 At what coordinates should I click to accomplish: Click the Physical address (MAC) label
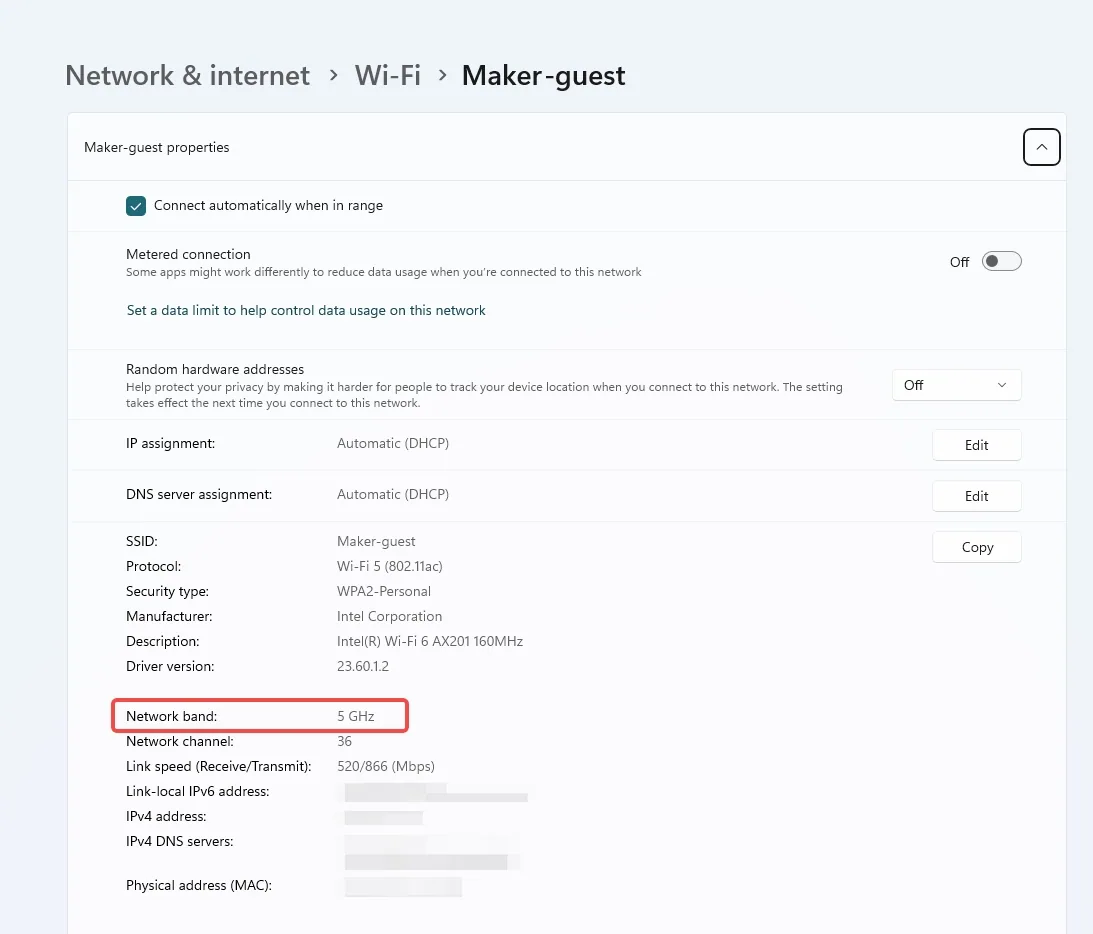point(199,885)
